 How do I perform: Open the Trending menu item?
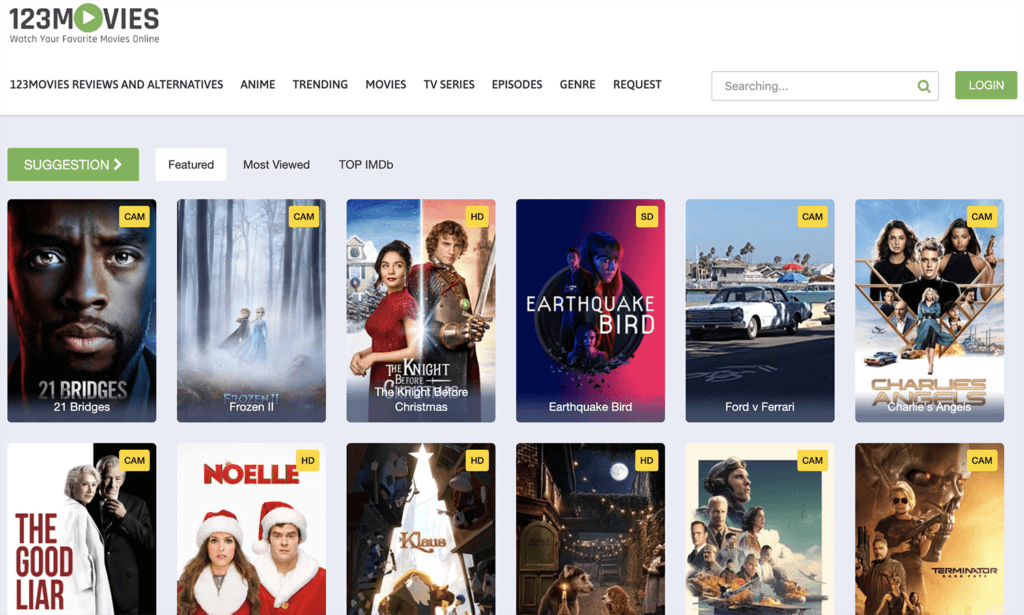pos(320,85)
